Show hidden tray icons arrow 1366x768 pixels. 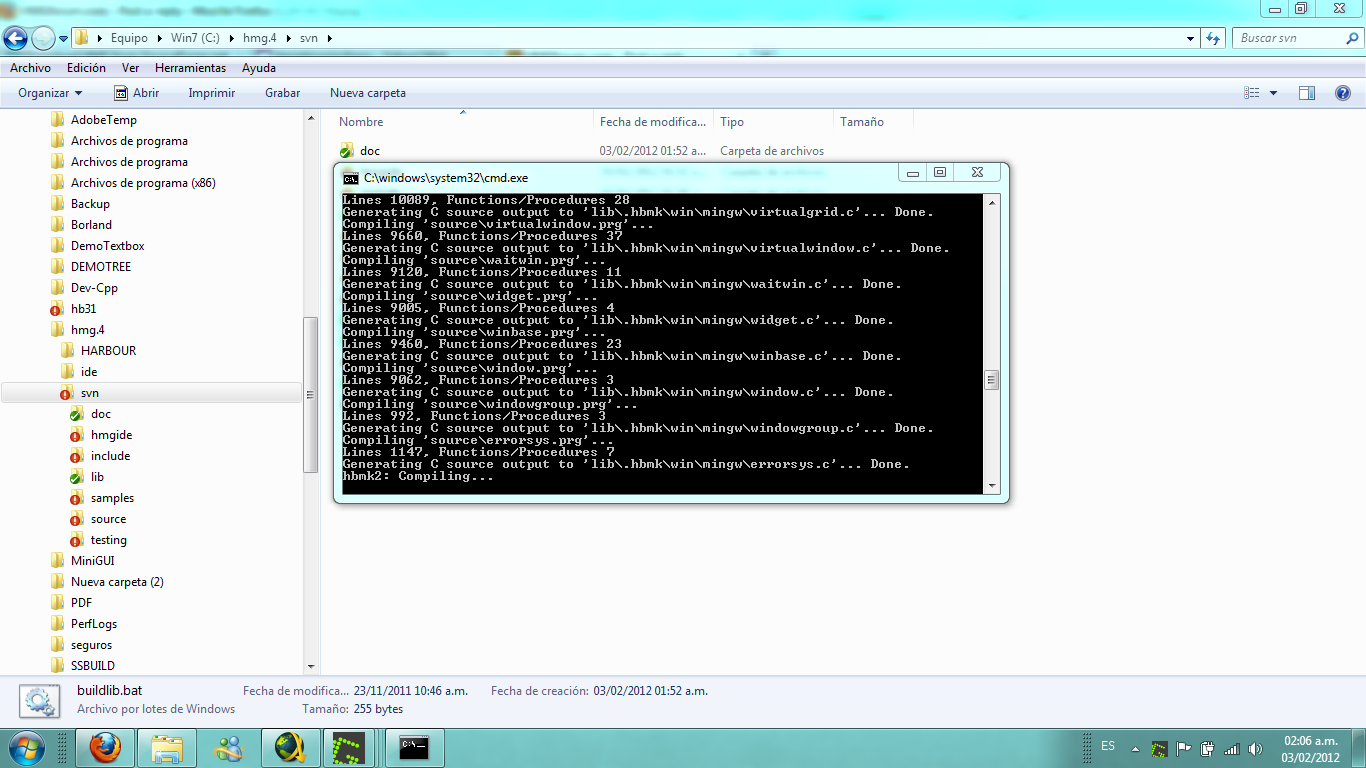1135,748
